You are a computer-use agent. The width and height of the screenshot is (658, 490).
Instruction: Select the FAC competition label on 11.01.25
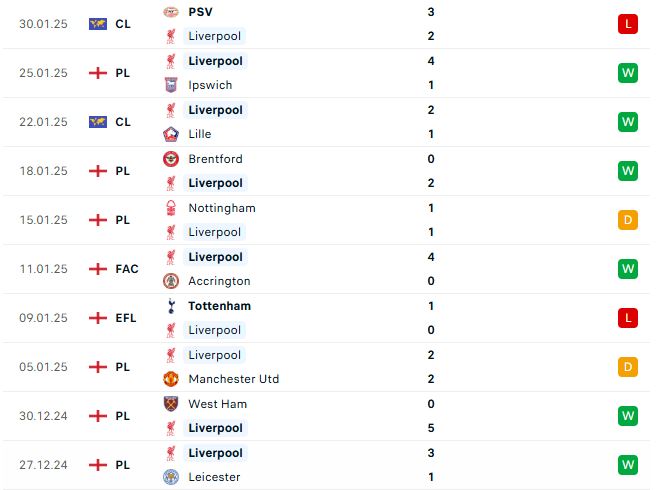coord(127,269)
